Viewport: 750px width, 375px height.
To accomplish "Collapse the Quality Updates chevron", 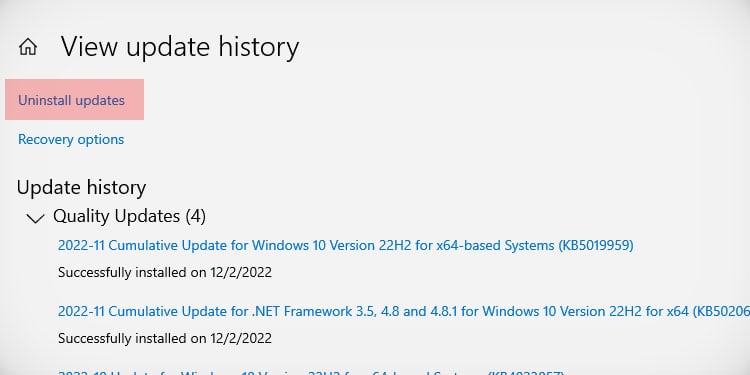I will (x=35, y=219).
